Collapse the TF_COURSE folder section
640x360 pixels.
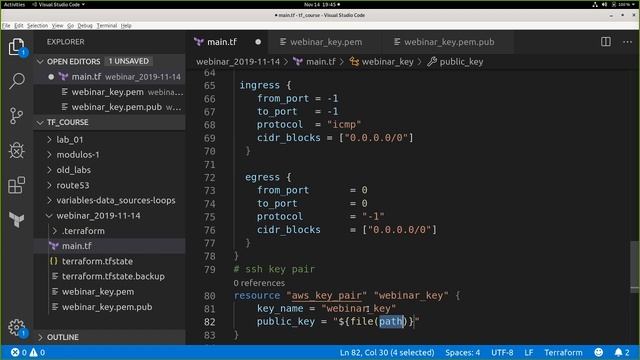[40, 122]
